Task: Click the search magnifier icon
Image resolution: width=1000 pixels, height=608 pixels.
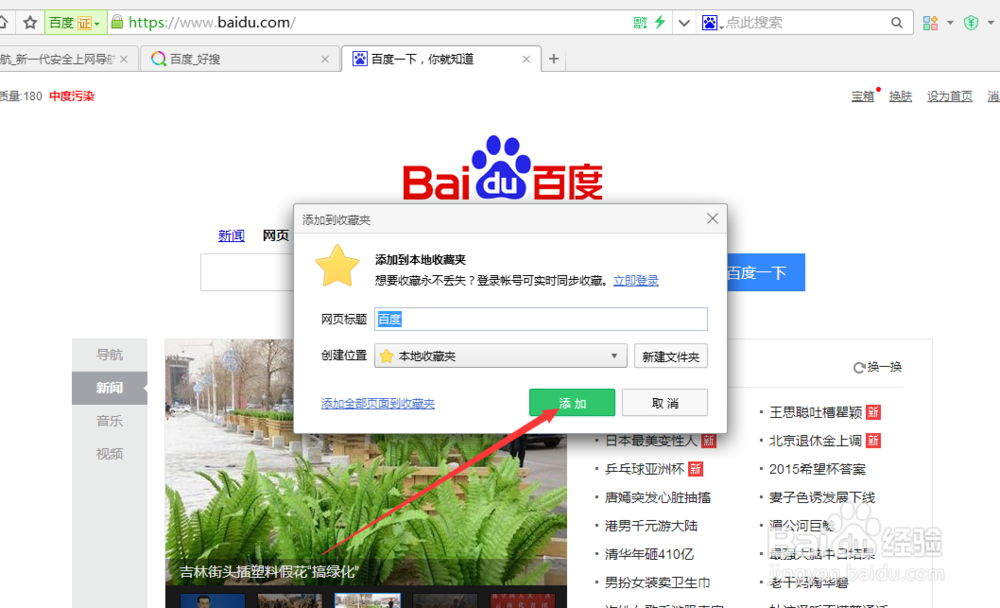Action: (x=897, y=23)
